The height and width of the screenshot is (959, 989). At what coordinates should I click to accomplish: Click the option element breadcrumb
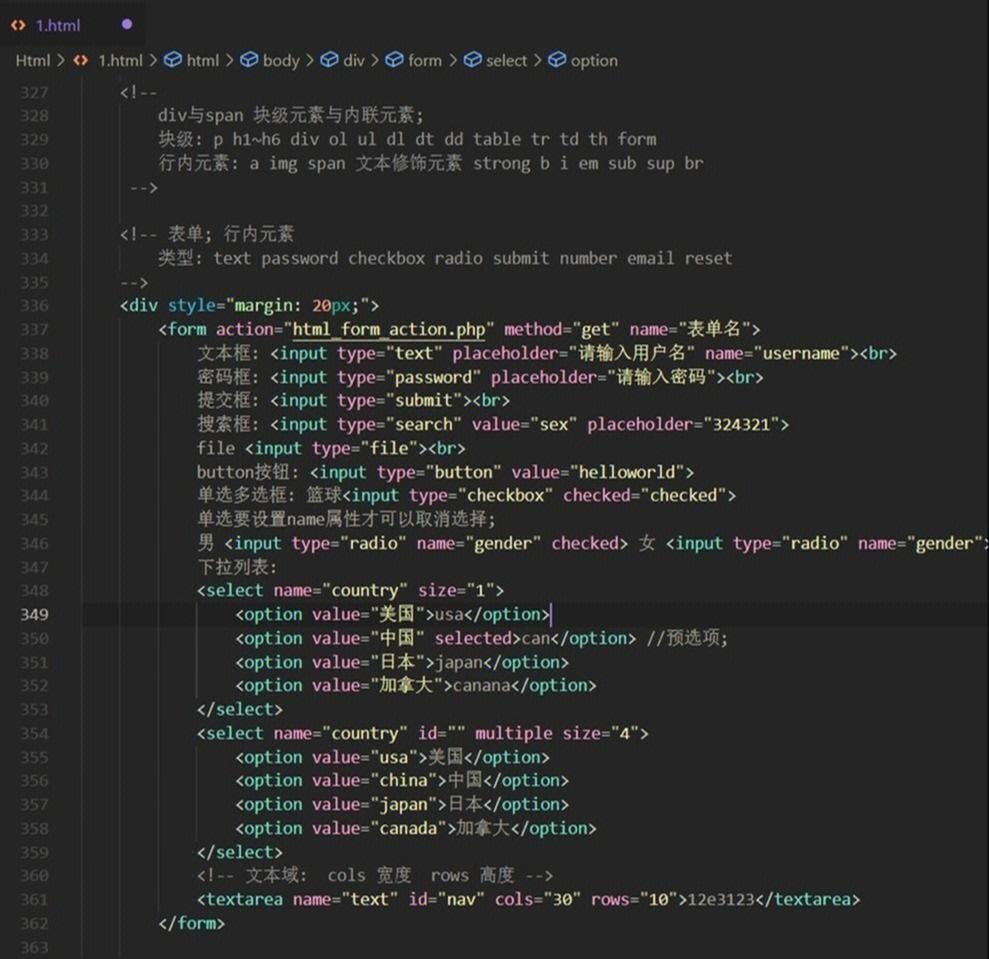(594, 61)
